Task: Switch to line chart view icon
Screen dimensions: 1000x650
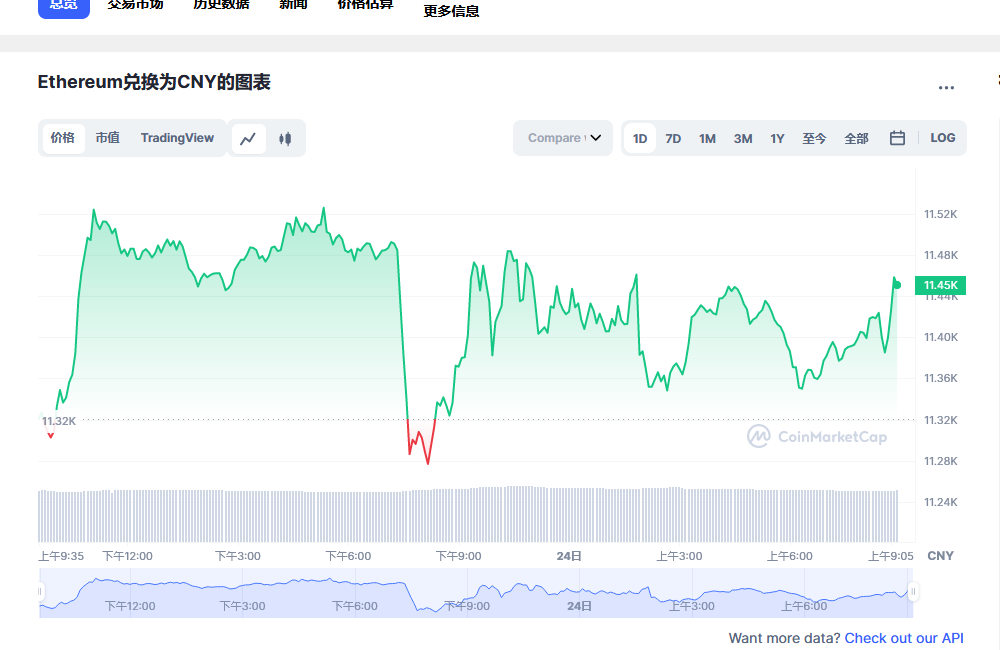Action: 249,138
